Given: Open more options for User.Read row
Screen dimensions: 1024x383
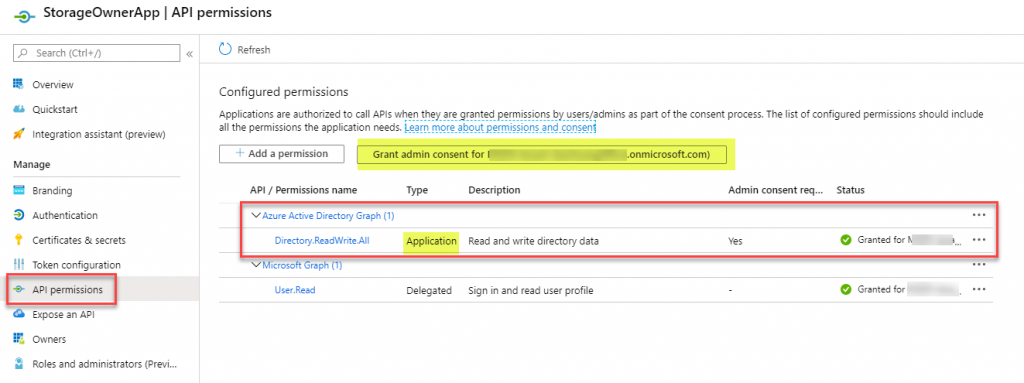Looking at the screenshot, I should [x=978, y=290].
